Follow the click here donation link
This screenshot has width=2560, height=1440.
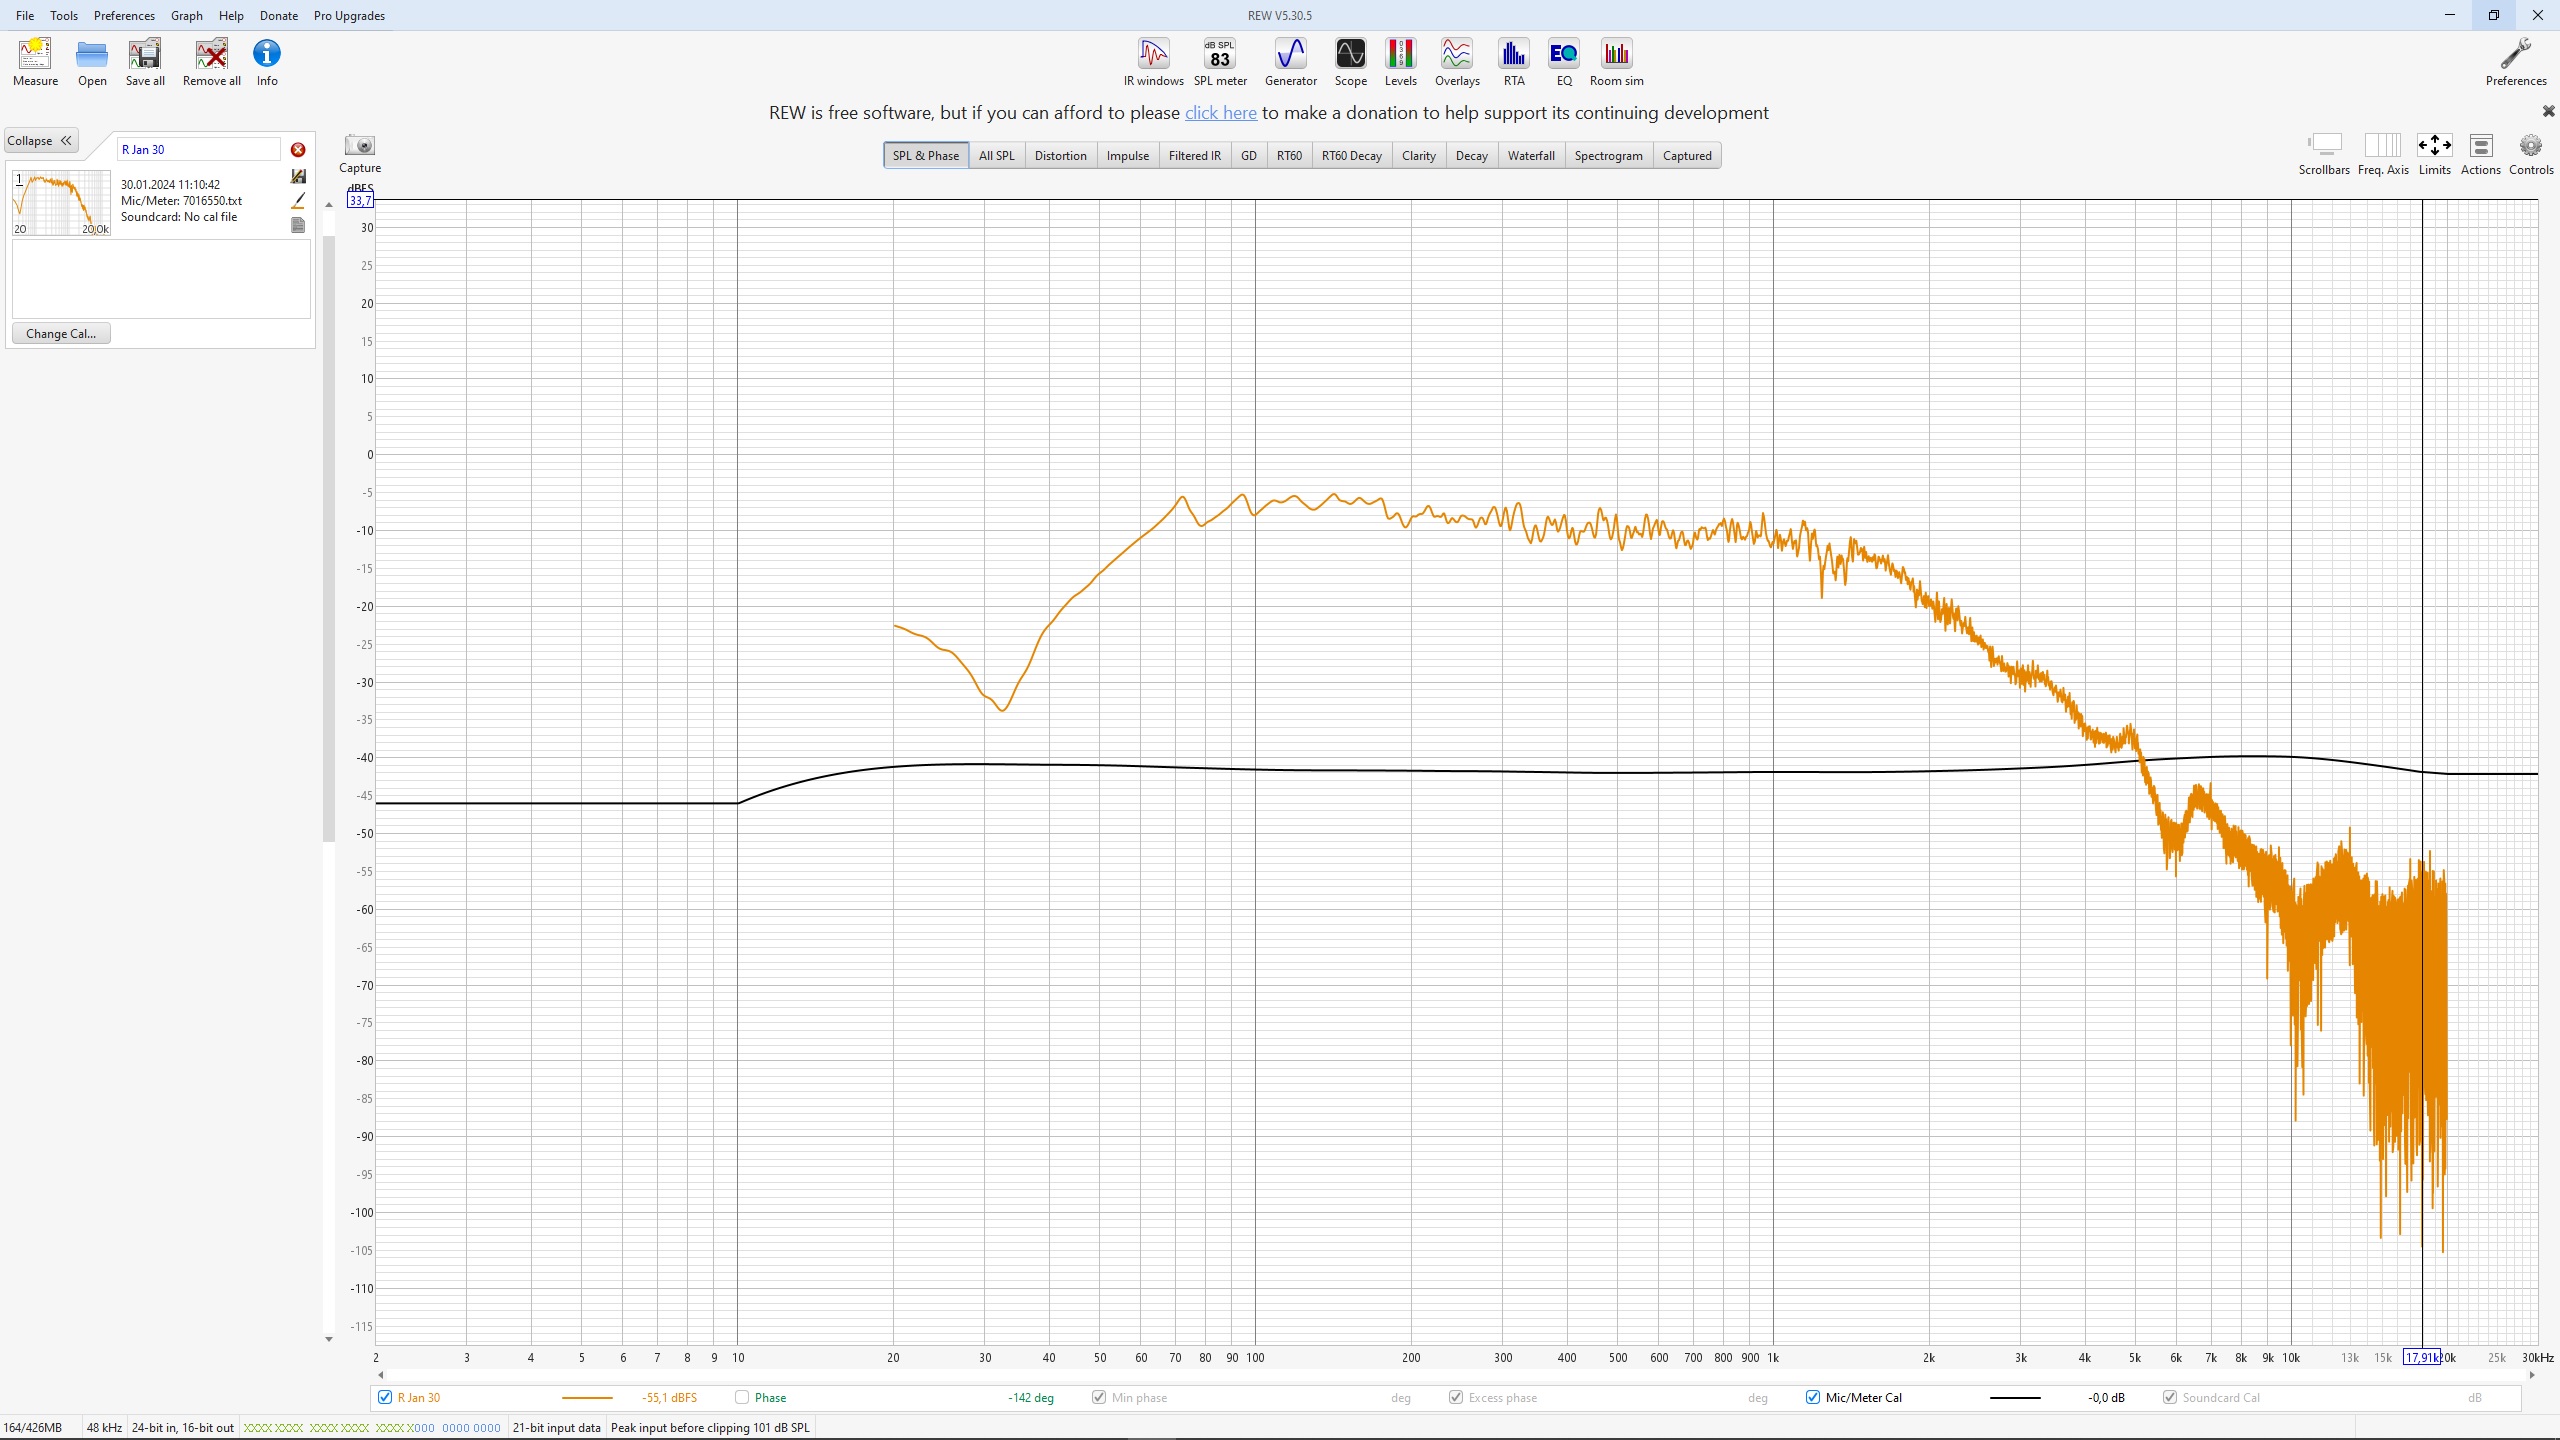coord(1220,113)
